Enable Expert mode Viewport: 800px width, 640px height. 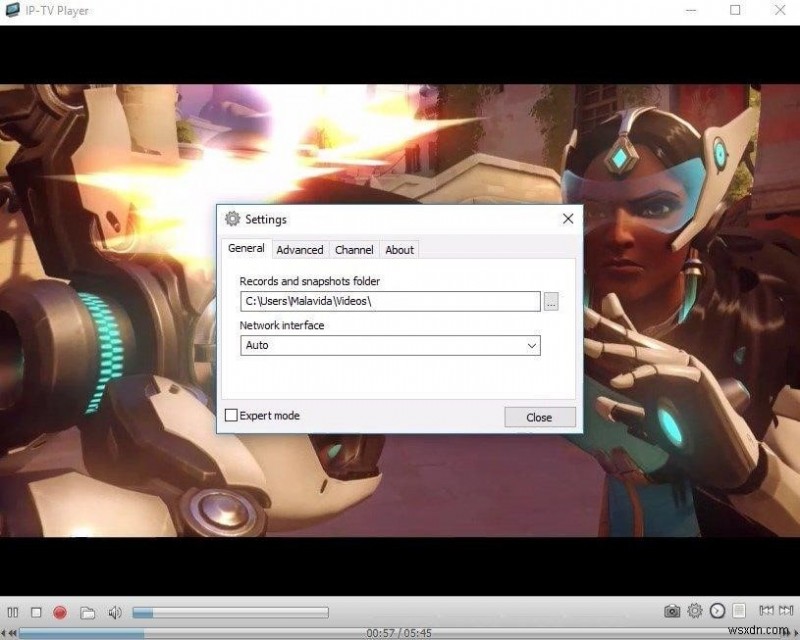pyautogui.click(x=231, y=415)
